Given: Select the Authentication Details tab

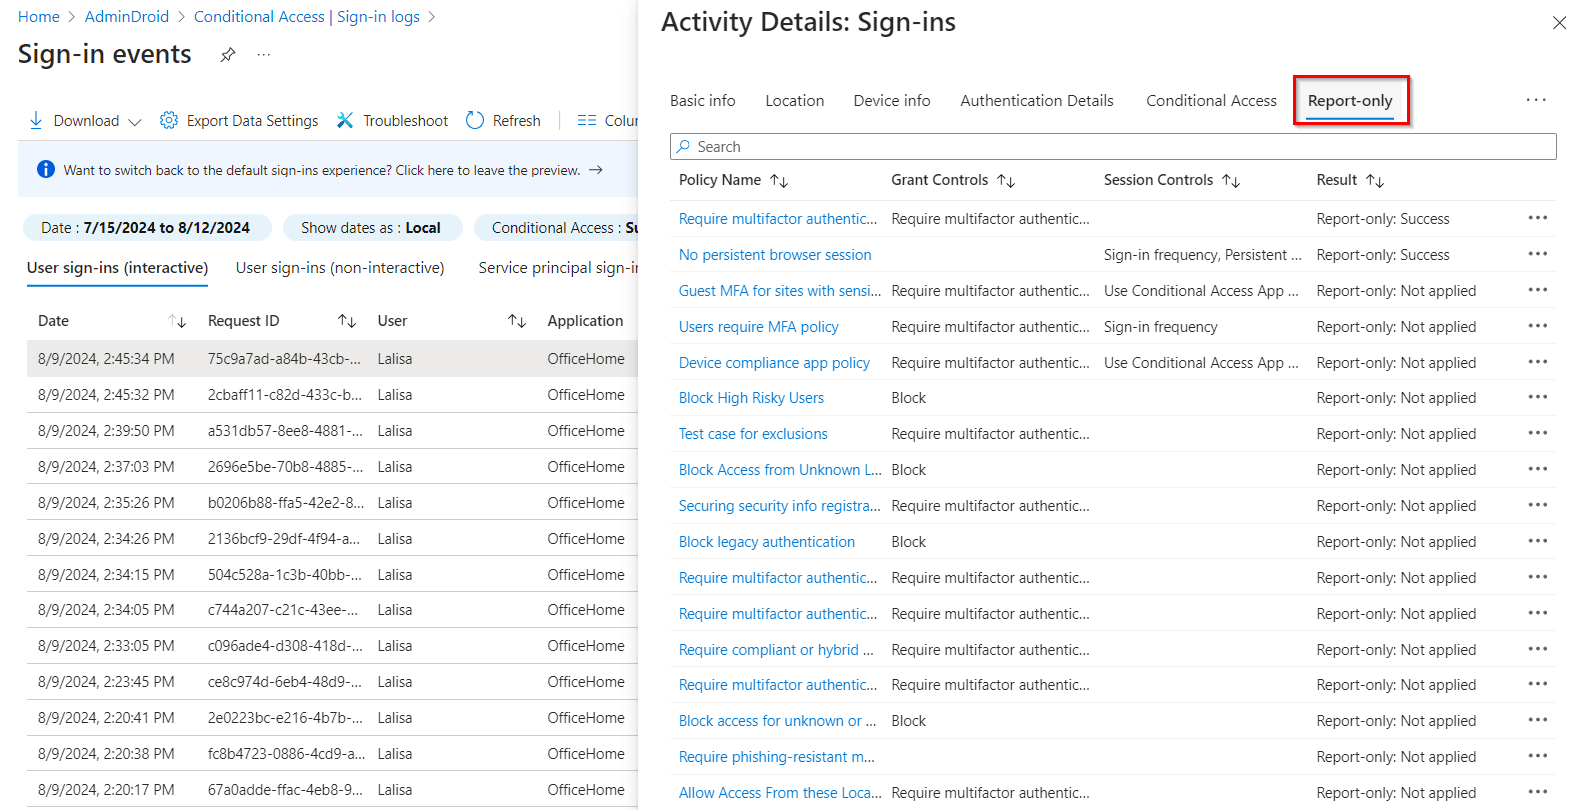Looking at the screenshot, I should point(1036,101).
